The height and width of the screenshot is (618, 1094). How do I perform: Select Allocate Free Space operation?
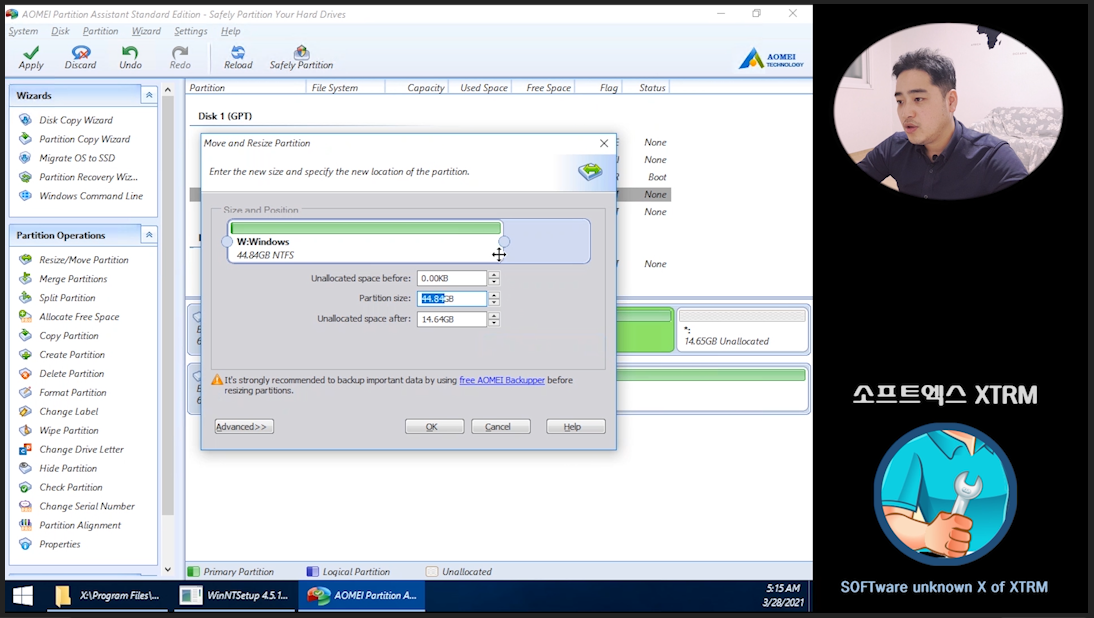pyautogui.click(x=79, y=316)
